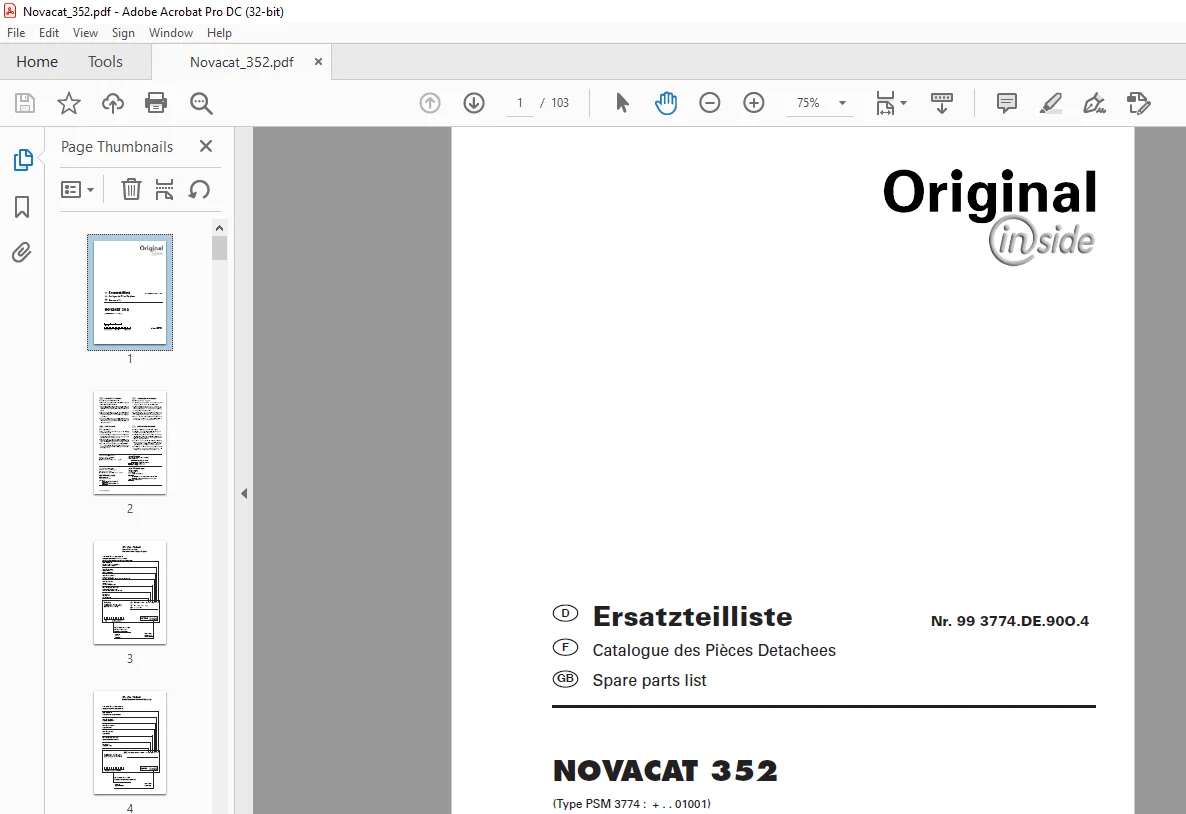Open the File menu

coord(16,33)
